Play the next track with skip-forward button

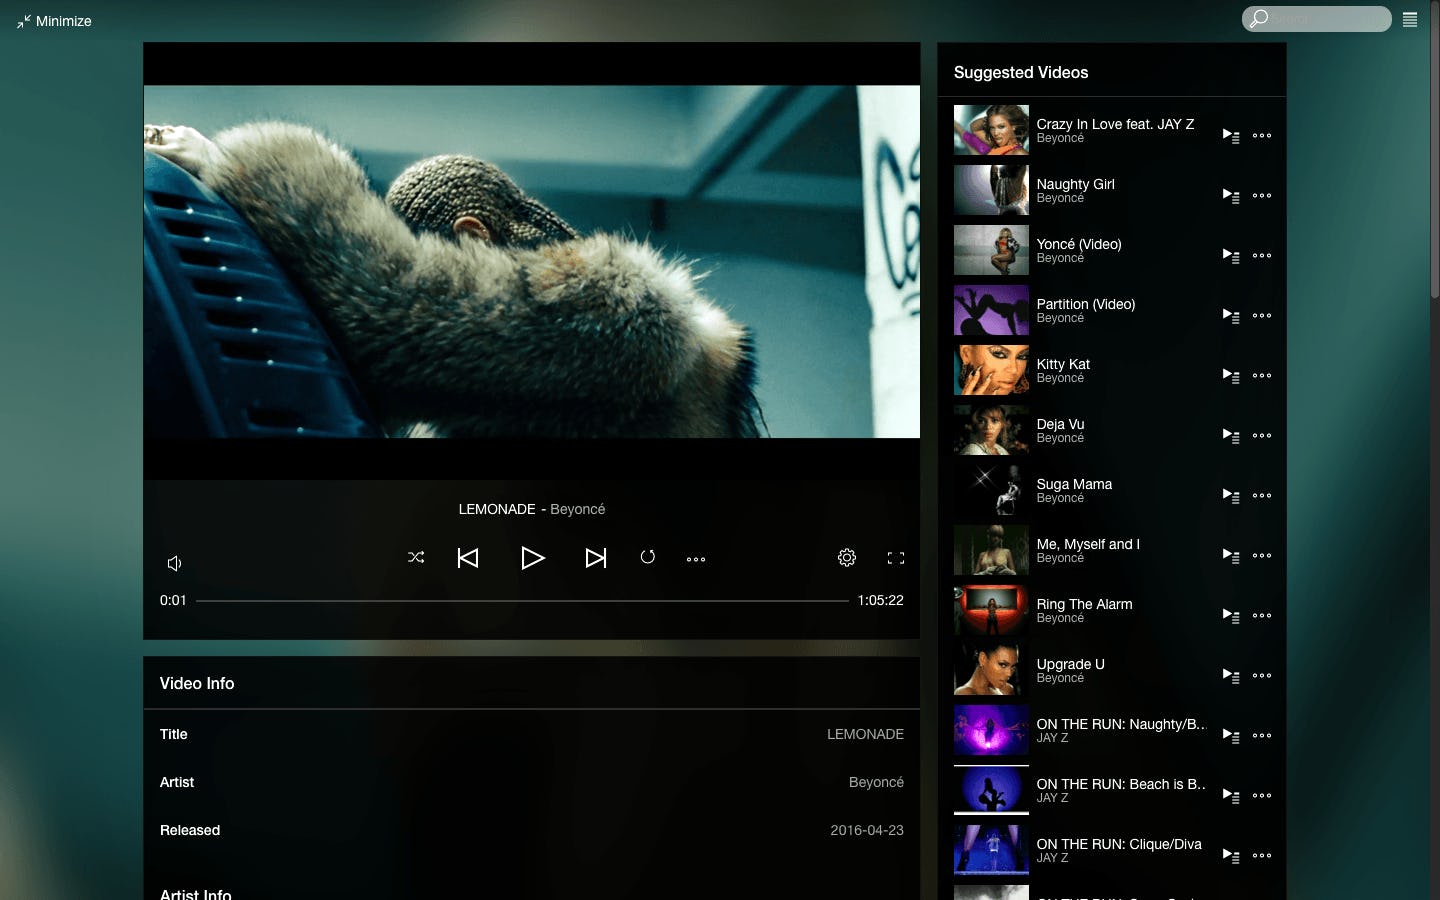(x=596, y=558)
